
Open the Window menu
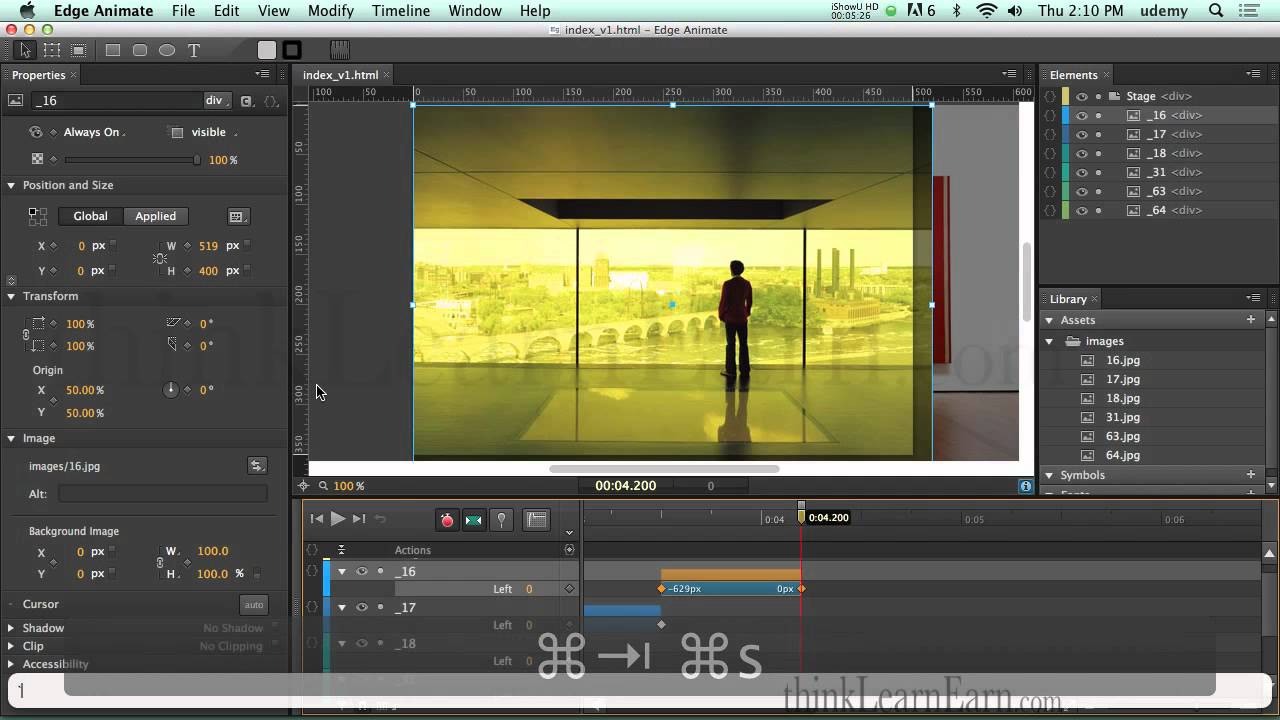475,11
